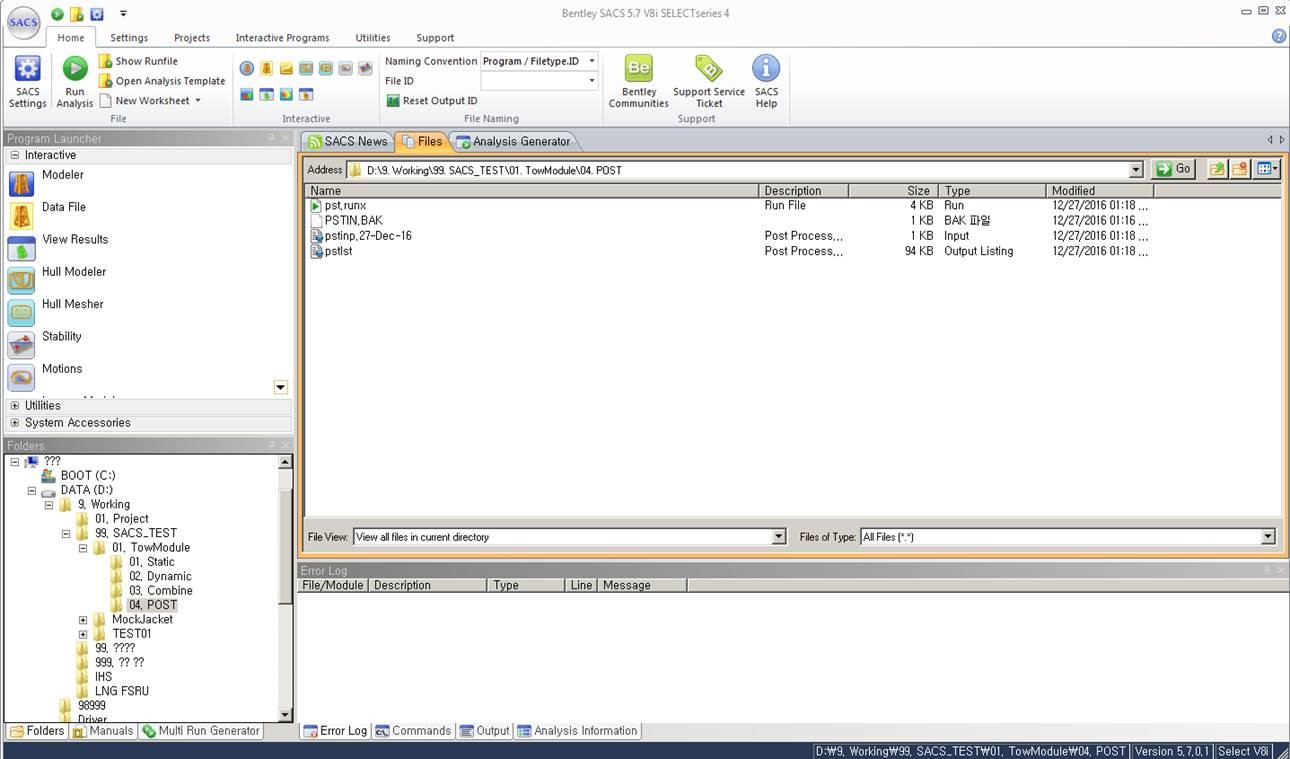
Task: Open the Address path dropdown
Action: 1136,170
